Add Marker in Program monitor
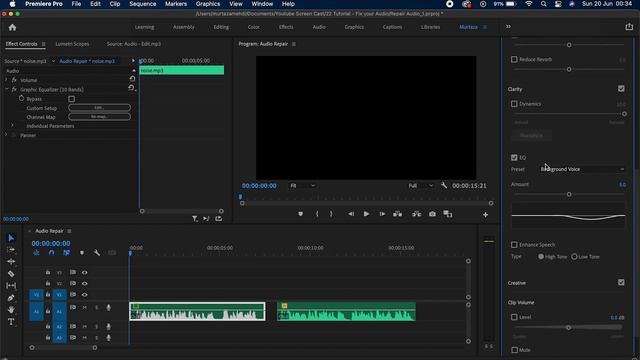Image resolution: width=640 pixels, height=360 pixels. (300, 214)
